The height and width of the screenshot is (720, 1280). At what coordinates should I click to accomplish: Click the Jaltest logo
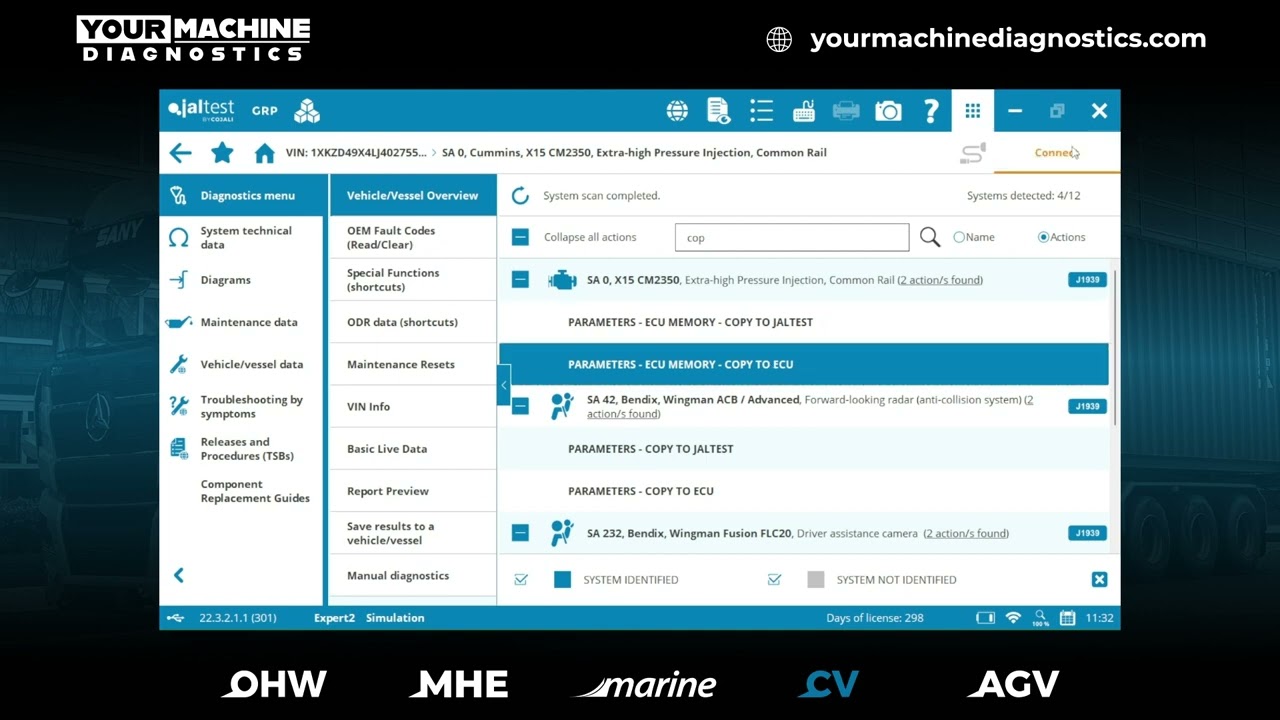pyautogui.click(x=201, y=110)
